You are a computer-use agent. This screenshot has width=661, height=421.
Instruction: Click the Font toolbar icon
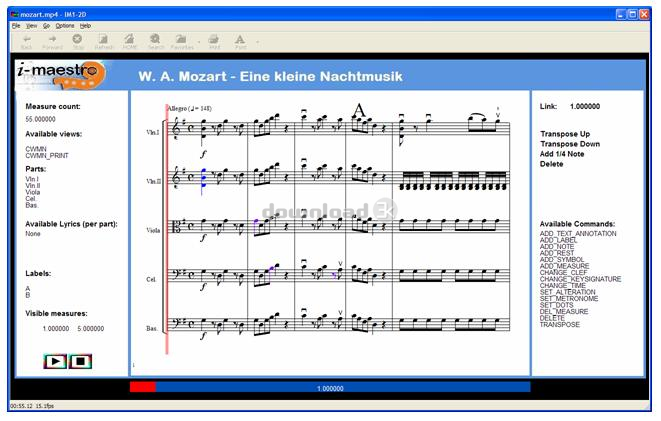(240, 40)
